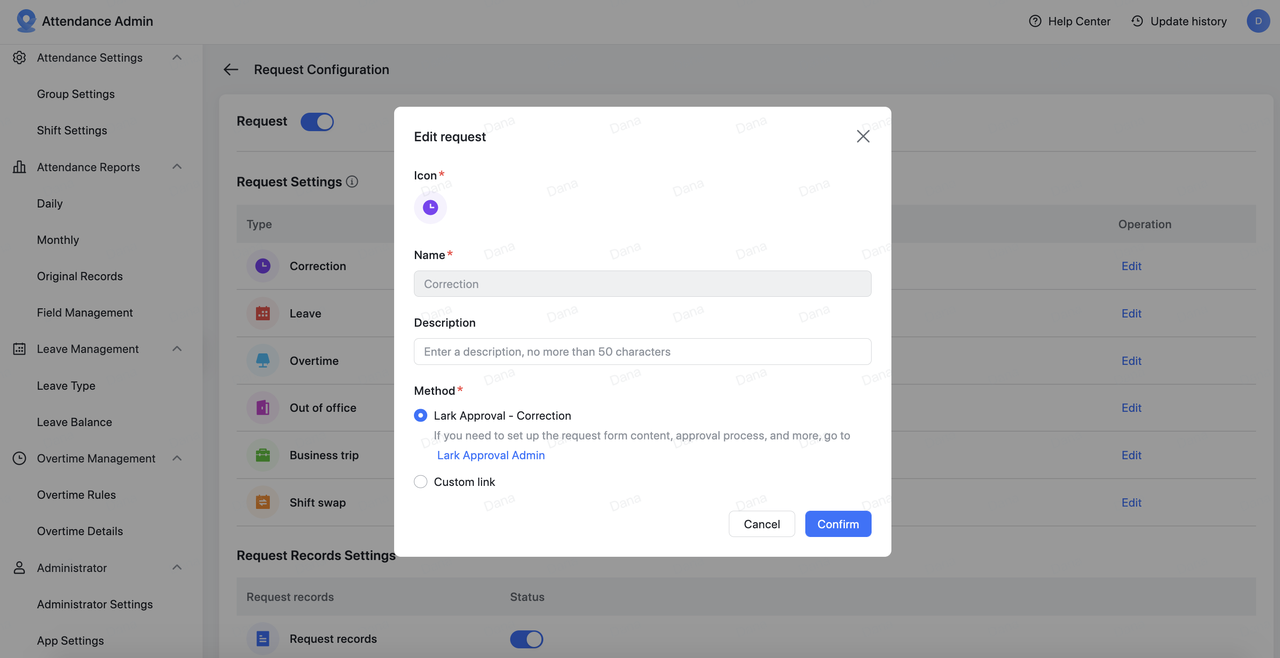Image resolution: width=1280 pixels, height=658 pixels.
Task: Click the back arrow beside Request Configuration
Action: click(x=231, y=70)
